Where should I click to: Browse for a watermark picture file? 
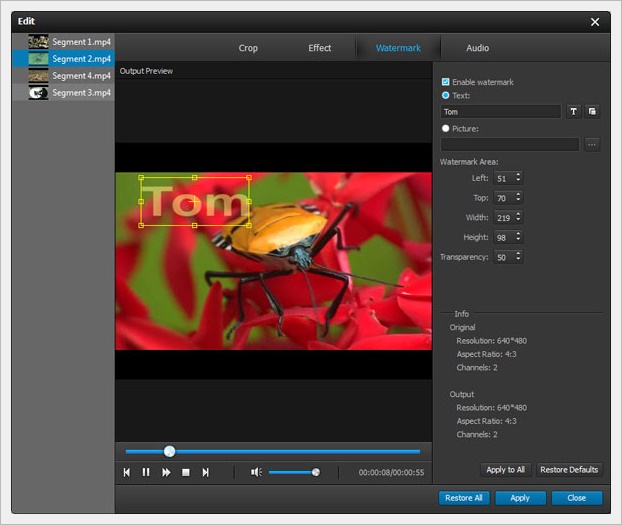[592, 144]
